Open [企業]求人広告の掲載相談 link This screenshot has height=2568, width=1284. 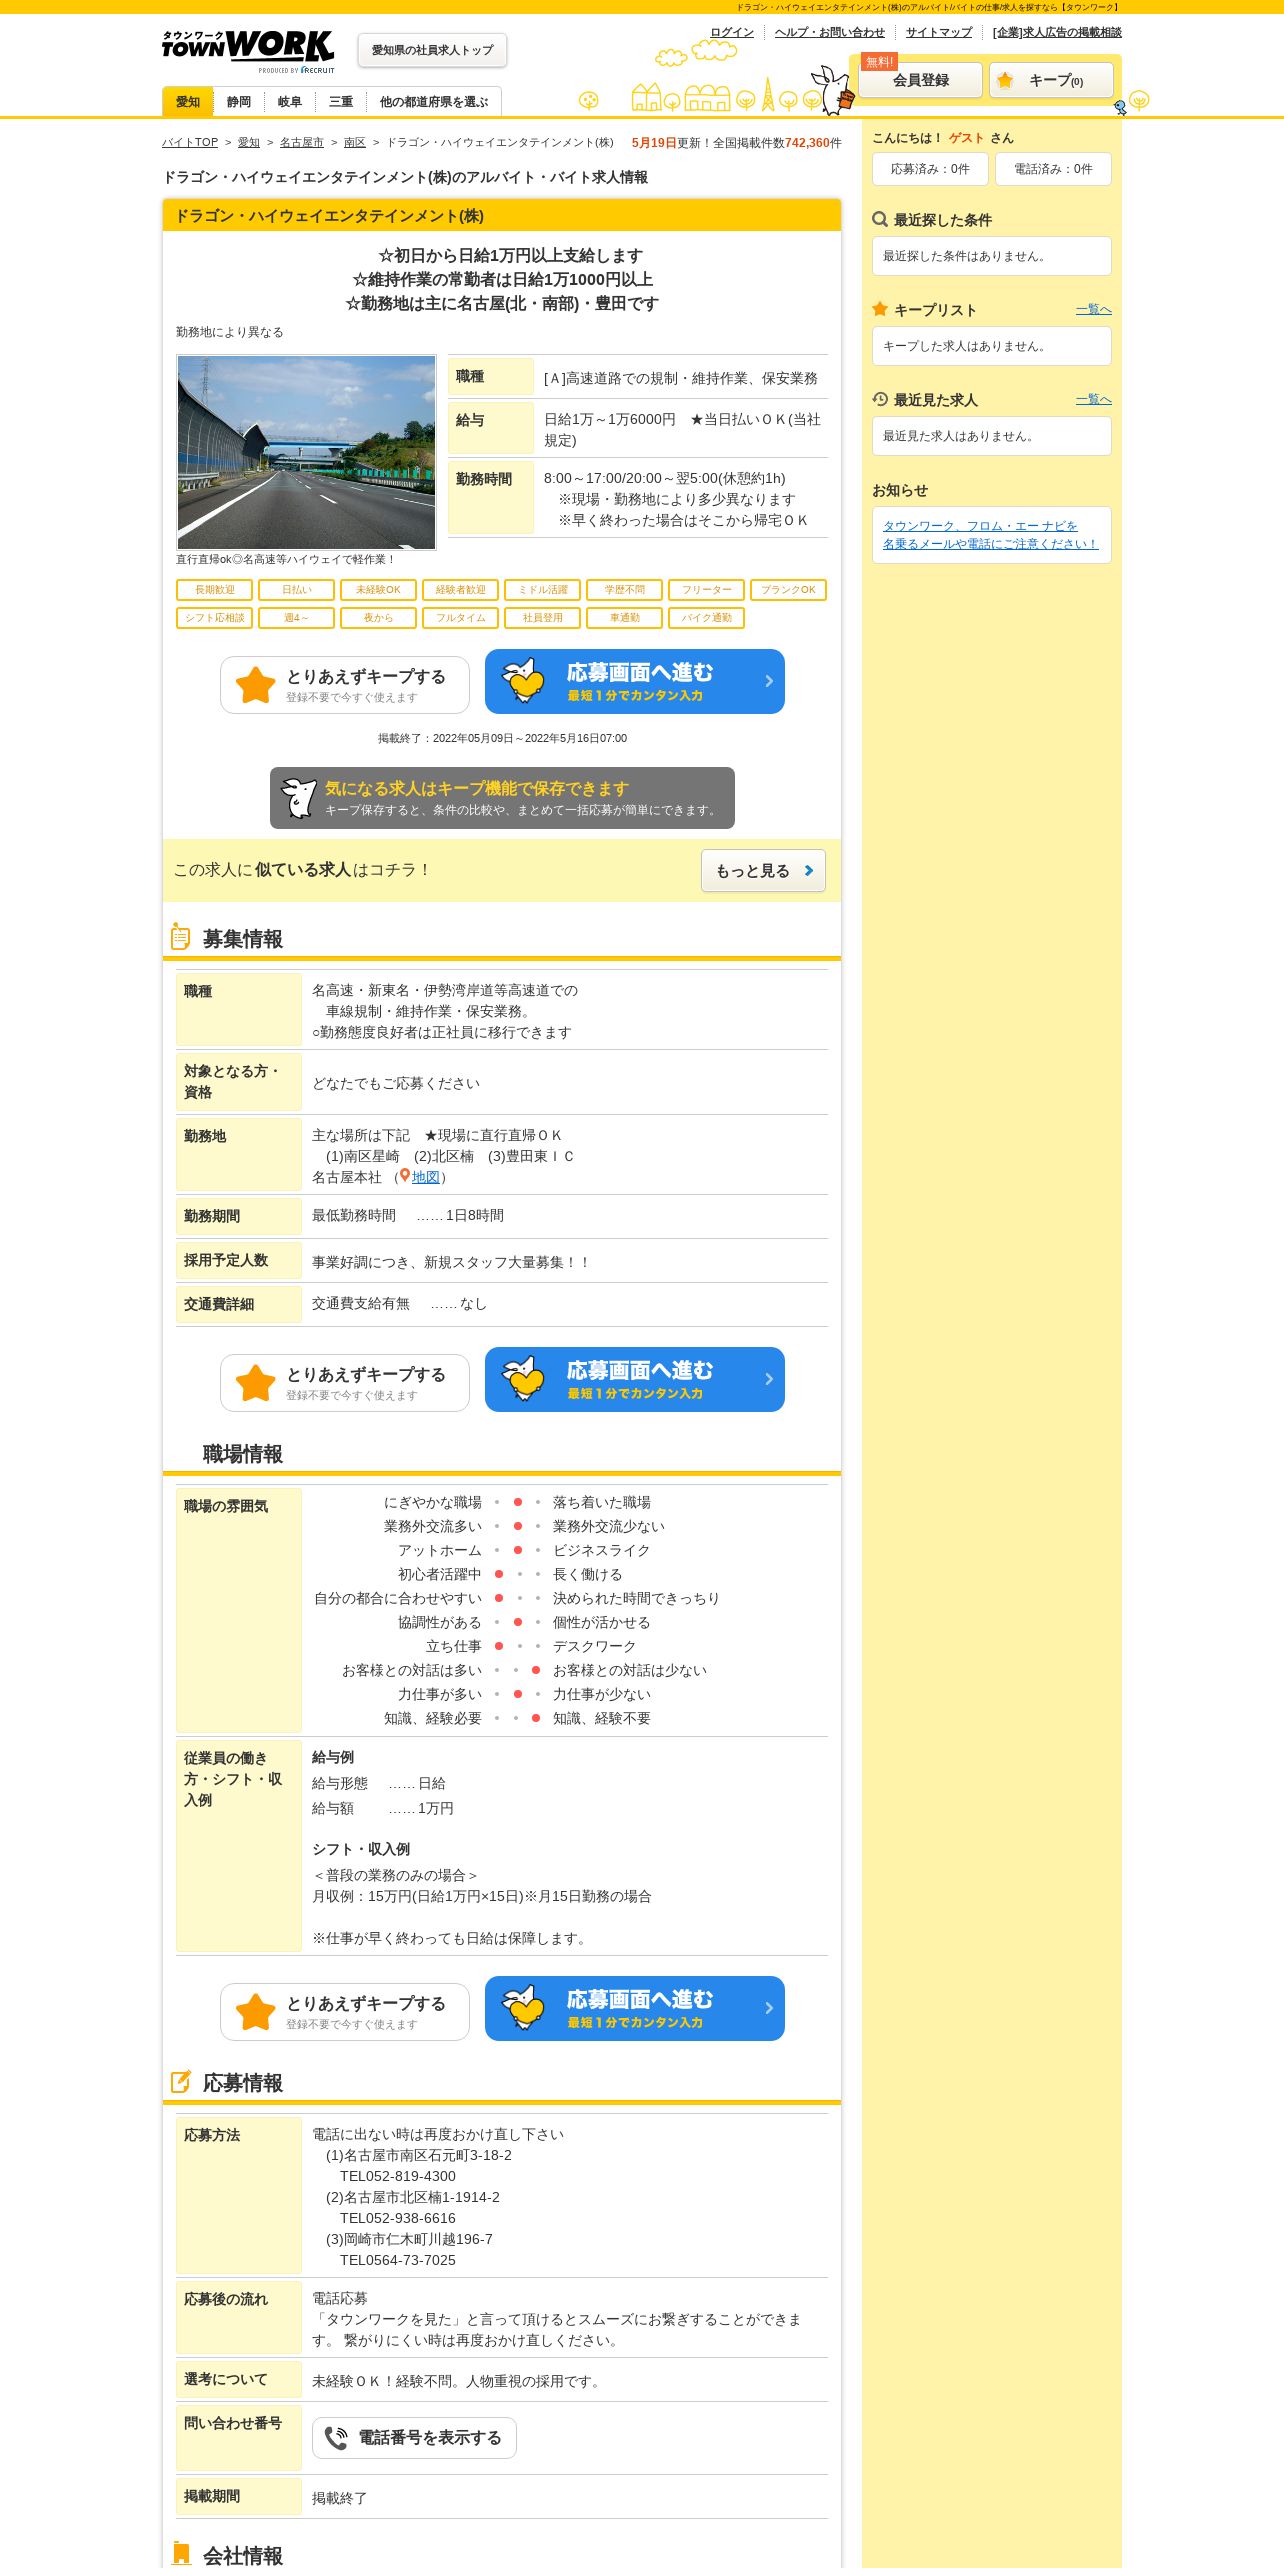[1057, 32]
